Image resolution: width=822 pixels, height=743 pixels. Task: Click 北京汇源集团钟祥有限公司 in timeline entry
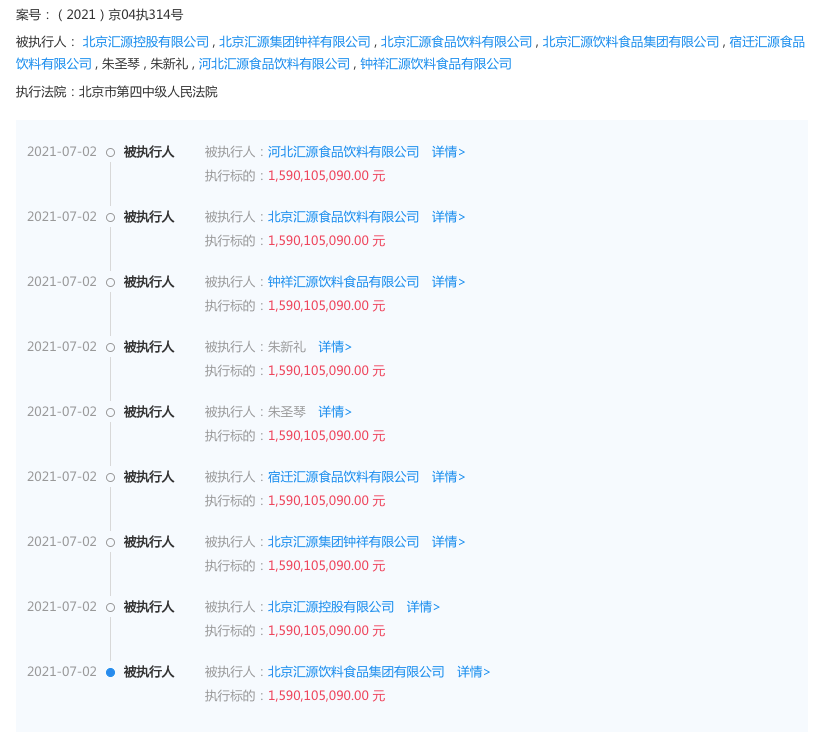point(343,542)
